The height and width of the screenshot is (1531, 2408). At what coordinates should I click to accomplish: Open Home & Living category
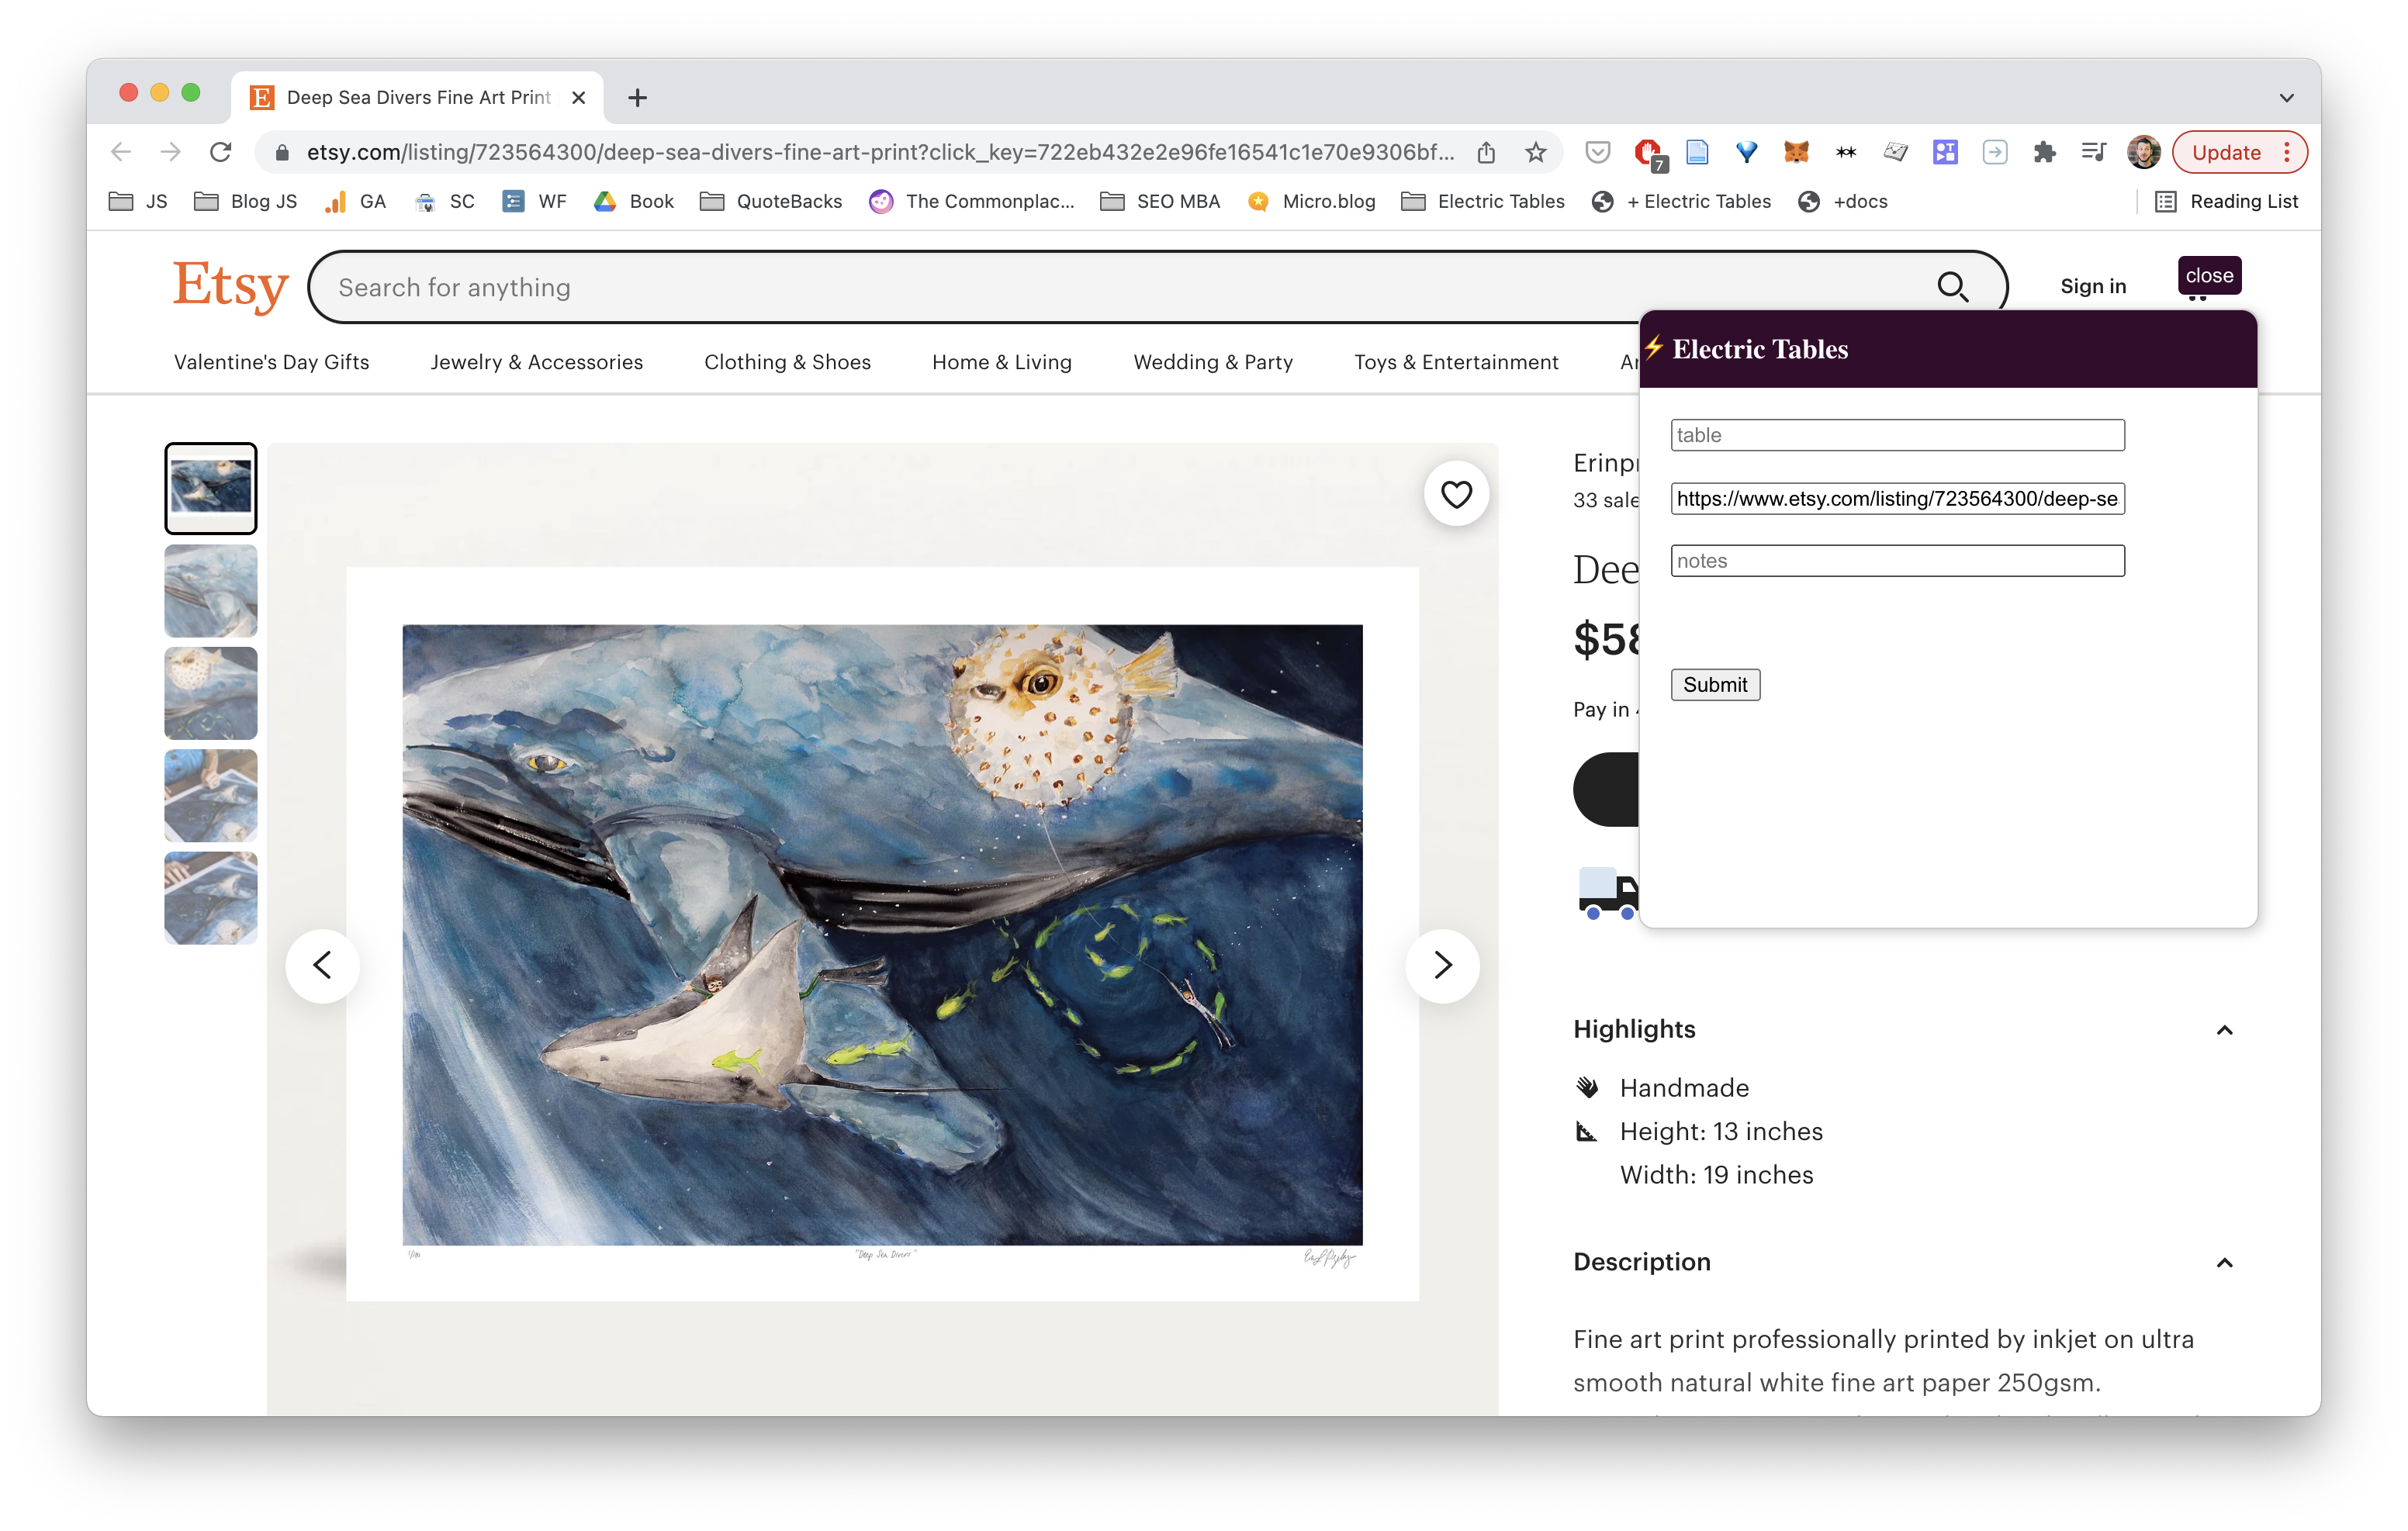[1002, 362]
